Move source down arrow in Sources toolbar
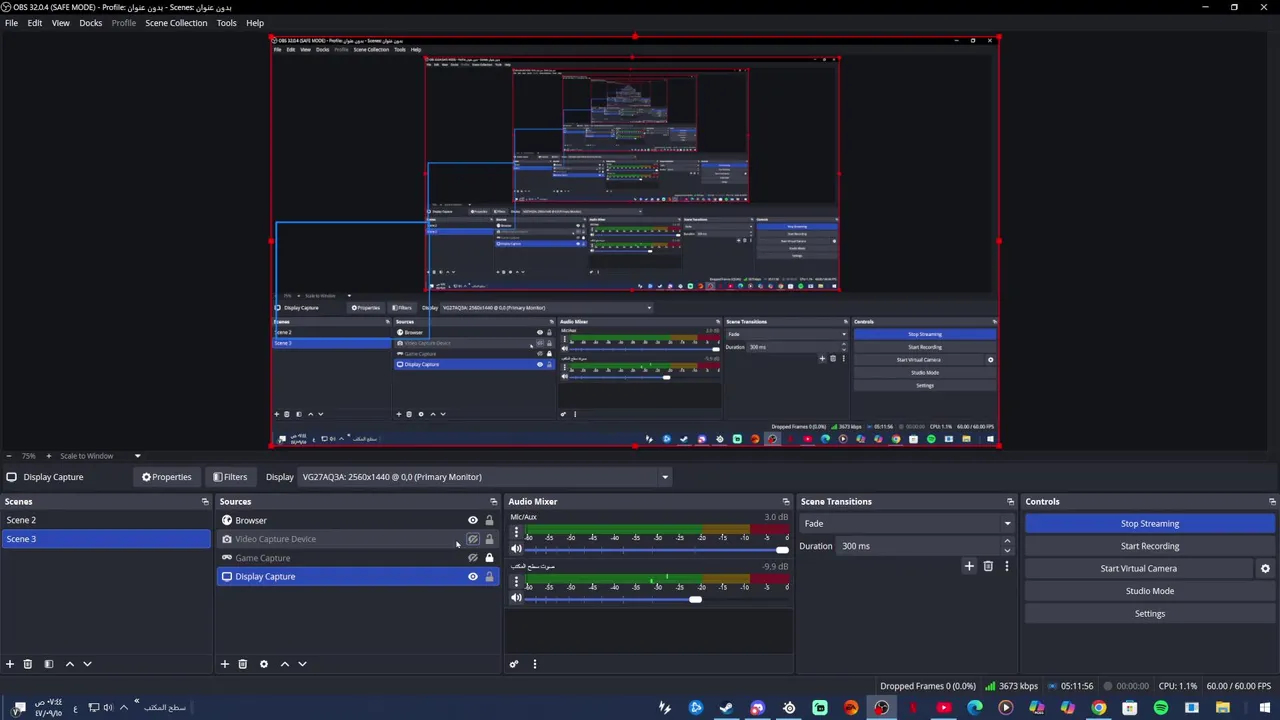This screenshot has height=720, width=1280. (x=302, y=664)
